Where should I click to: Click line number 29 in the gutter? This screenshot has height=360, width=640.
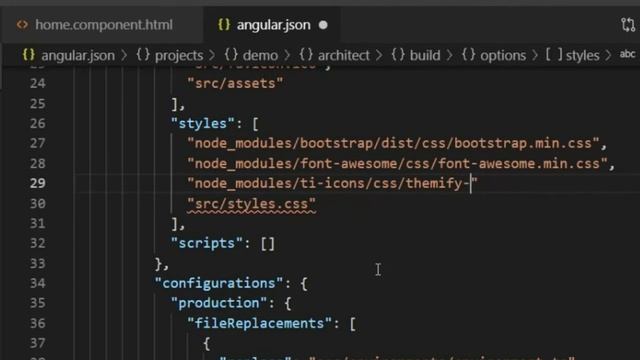[38, 183]
